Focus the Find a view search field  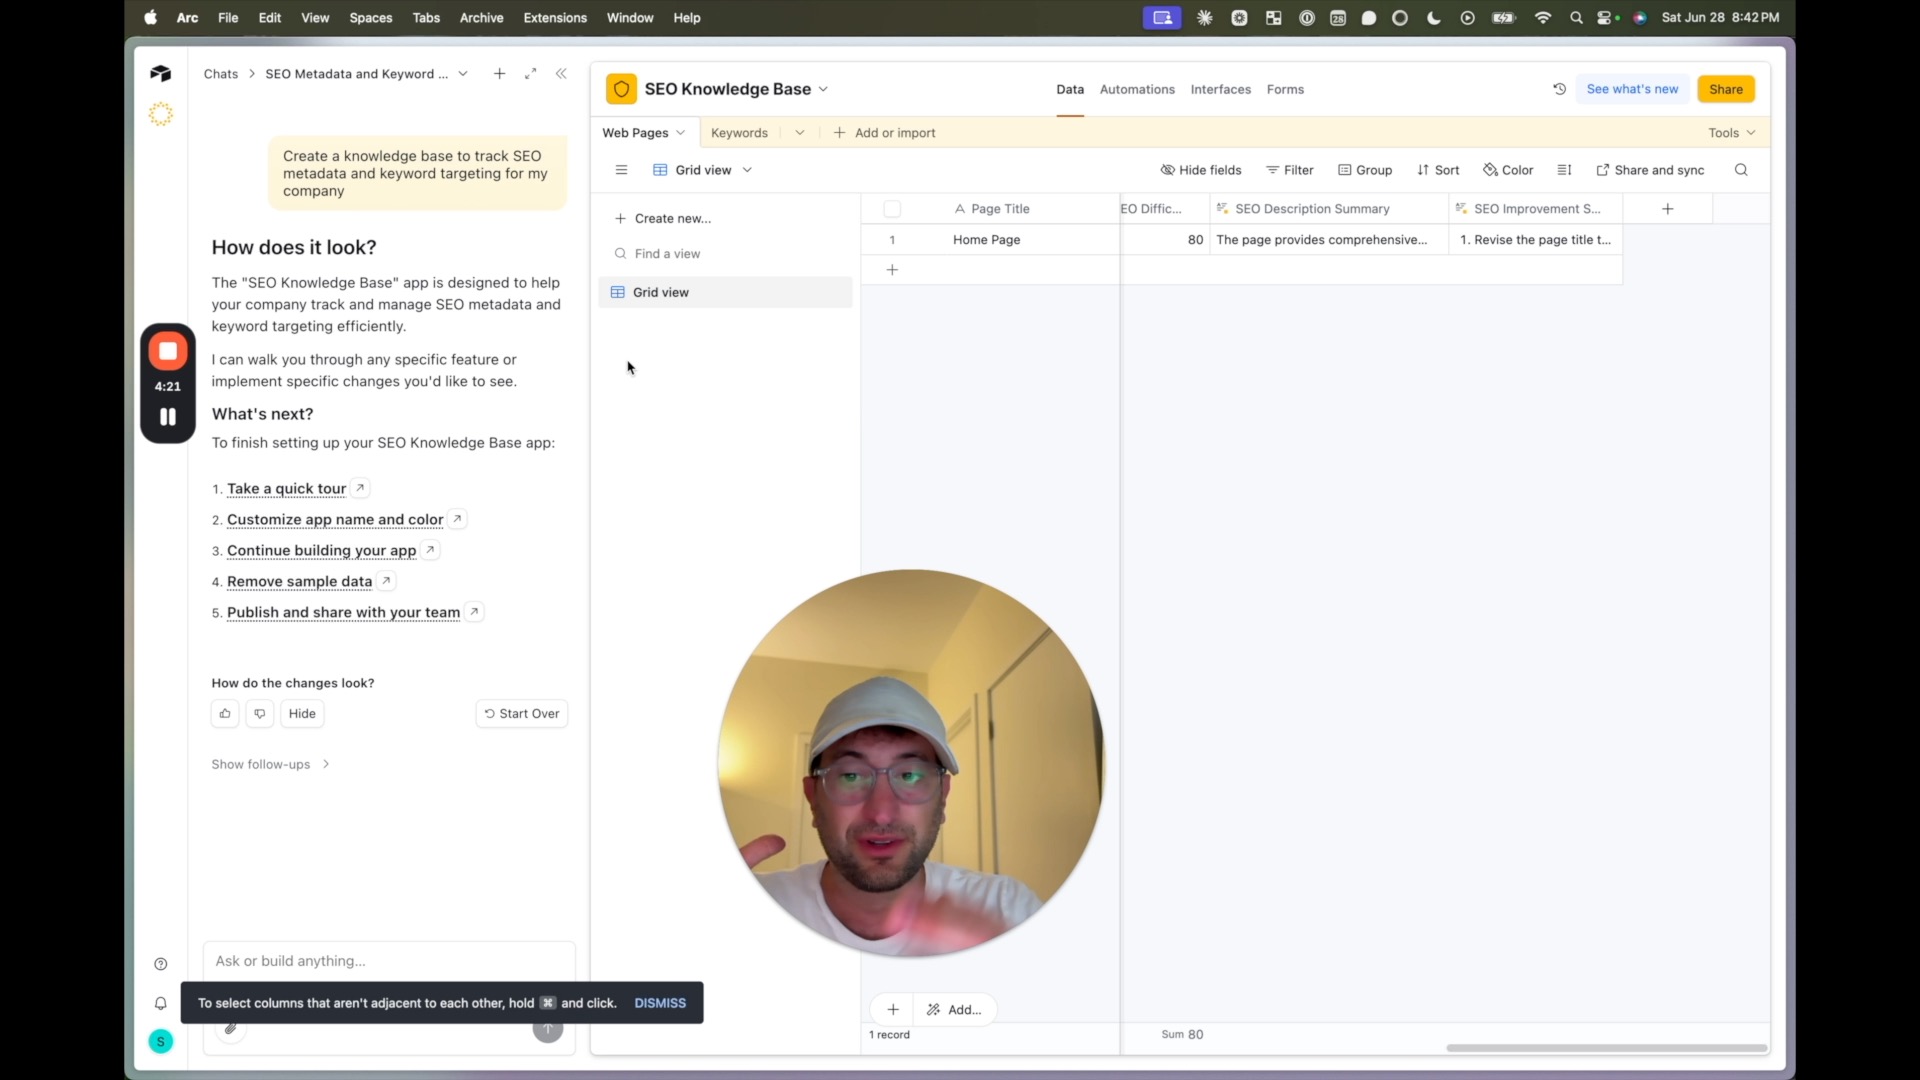click(725, 254)
